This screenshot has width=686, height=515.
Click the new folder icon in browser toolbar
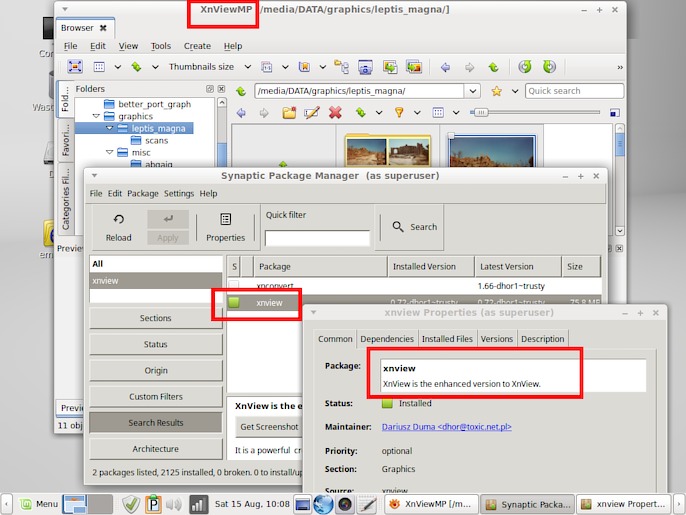coord(289,113)
